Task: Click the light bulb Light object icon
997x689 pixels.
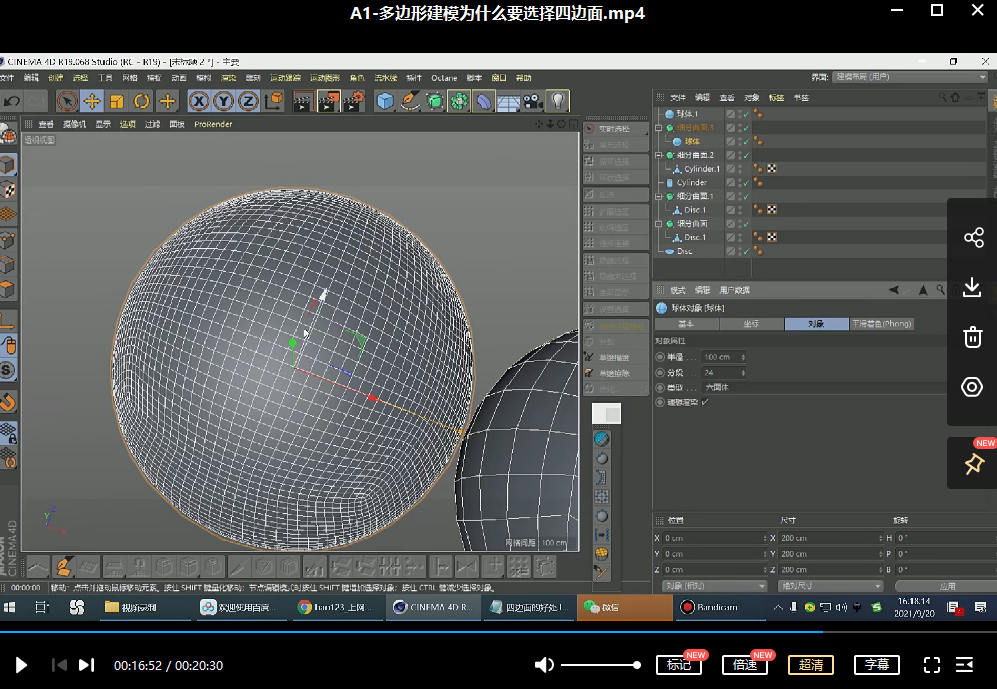Action: [x=557, y=101]
